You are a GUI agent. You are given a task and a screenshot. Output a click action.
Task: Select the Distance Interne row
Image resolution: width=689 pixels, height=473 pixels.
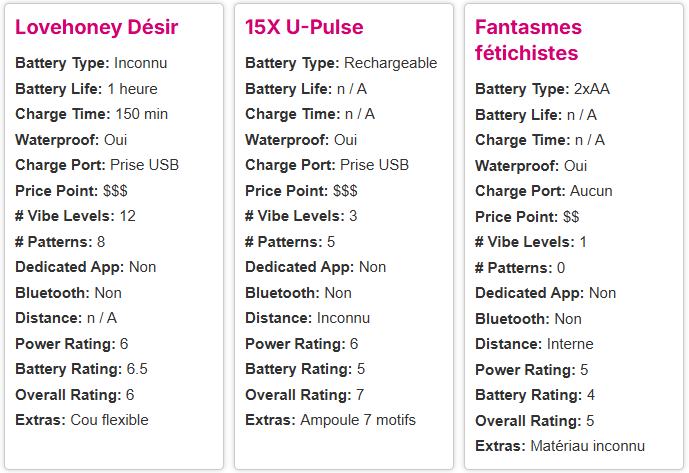pos(534,344)
